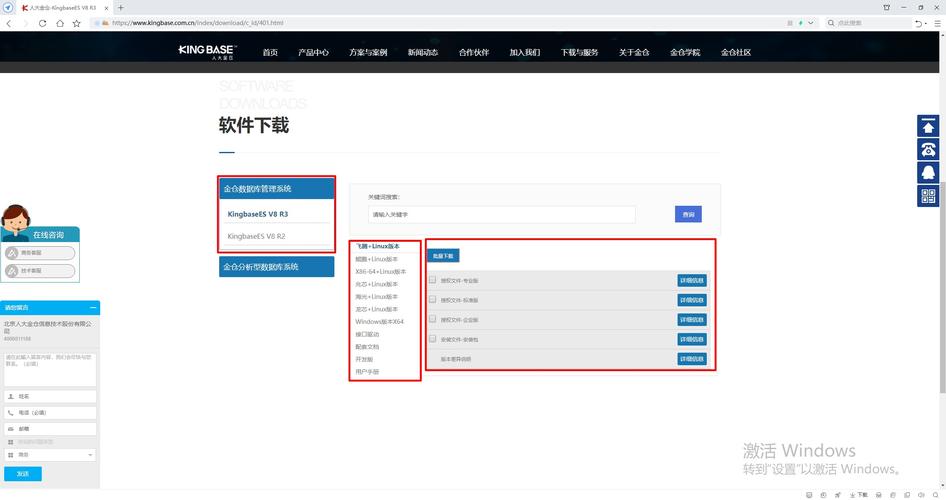The image size is (946, 500).
Task: Click the Kingbase logo
Action: [x=208, y=52]
